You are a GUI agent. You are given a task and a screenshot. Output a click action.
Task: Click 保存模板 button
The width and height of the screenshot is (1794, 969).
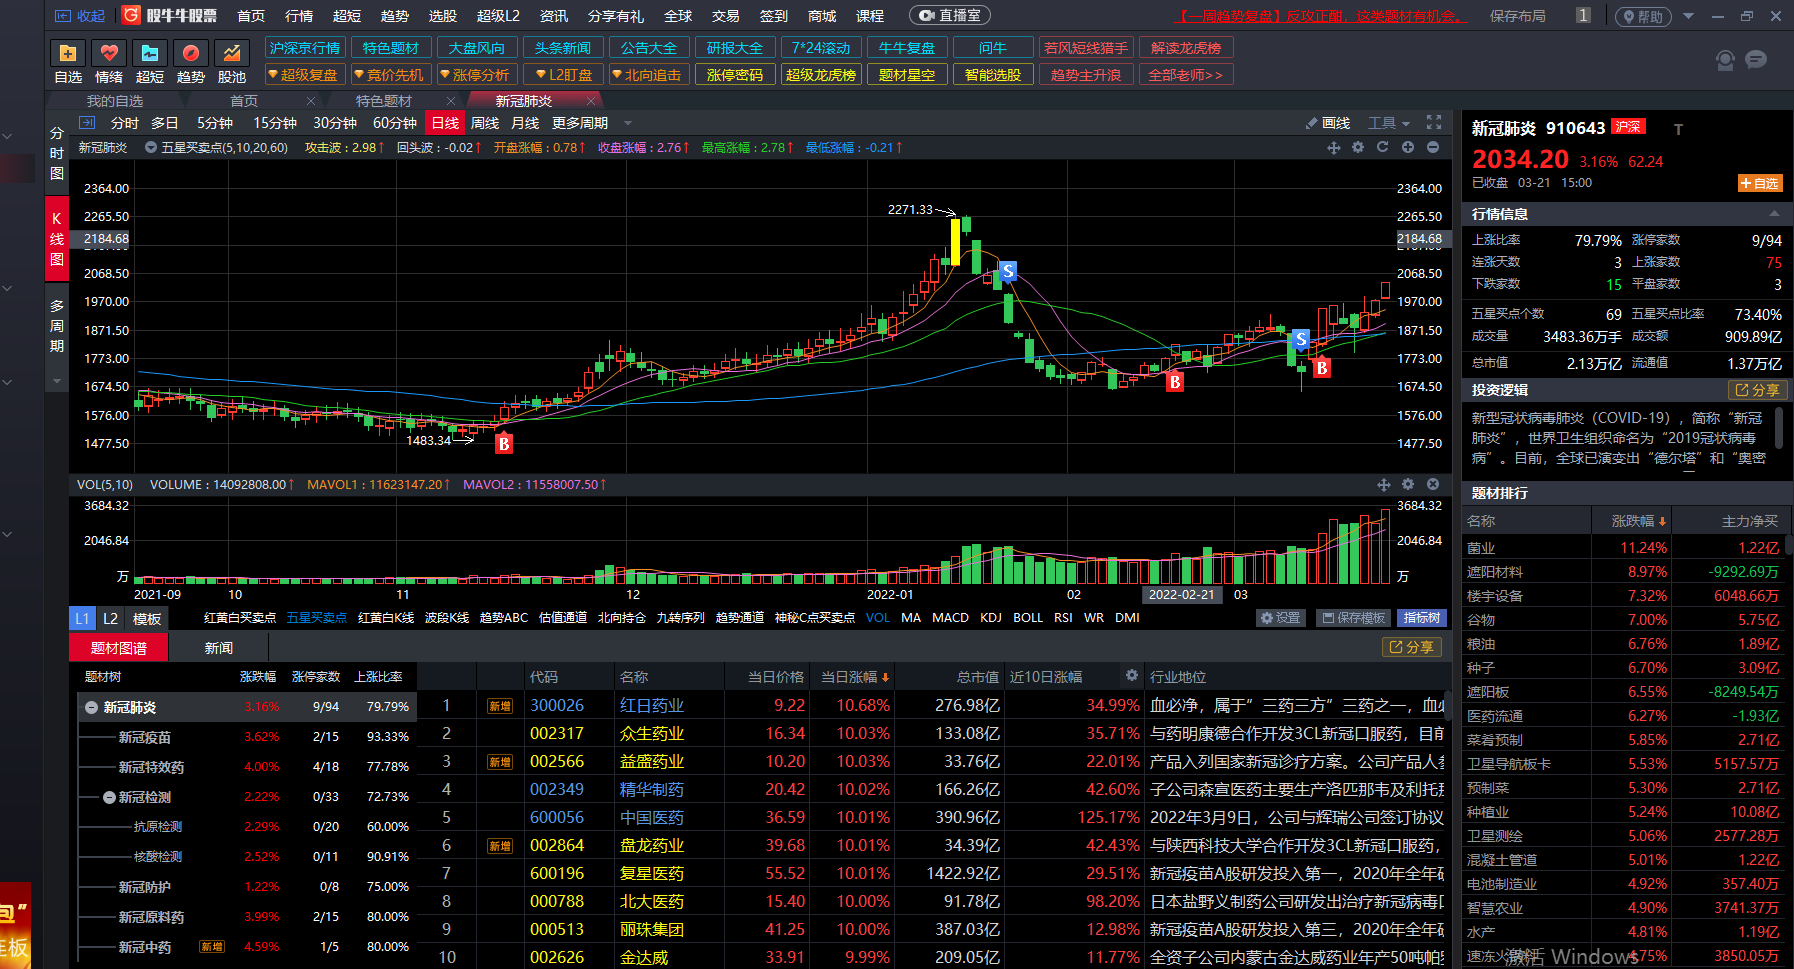pyautogui.click(x=1354, y=618)
